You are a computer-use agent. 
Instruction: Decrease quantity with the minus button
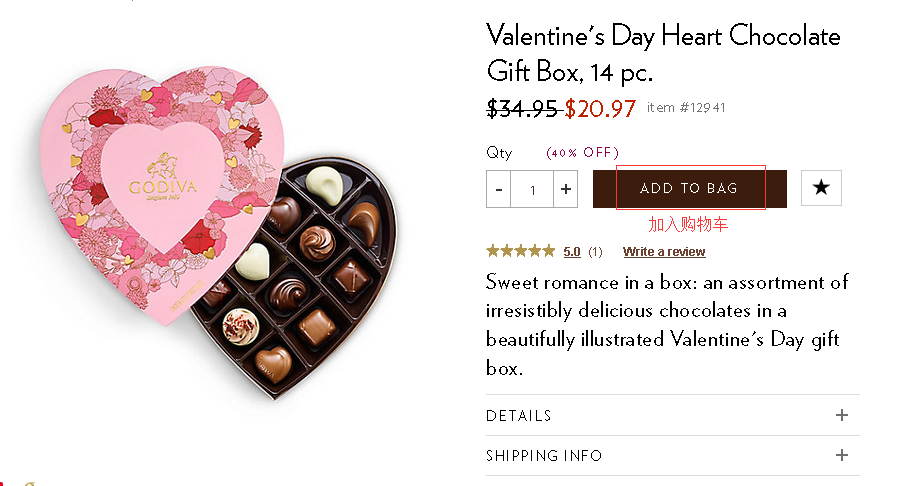pos(499,189)
